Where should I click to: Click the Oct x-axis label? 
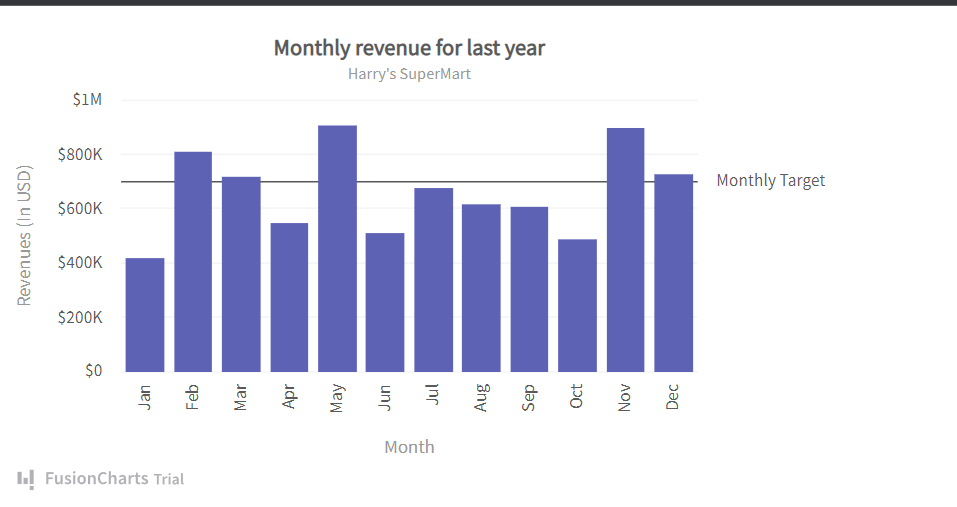576,396
